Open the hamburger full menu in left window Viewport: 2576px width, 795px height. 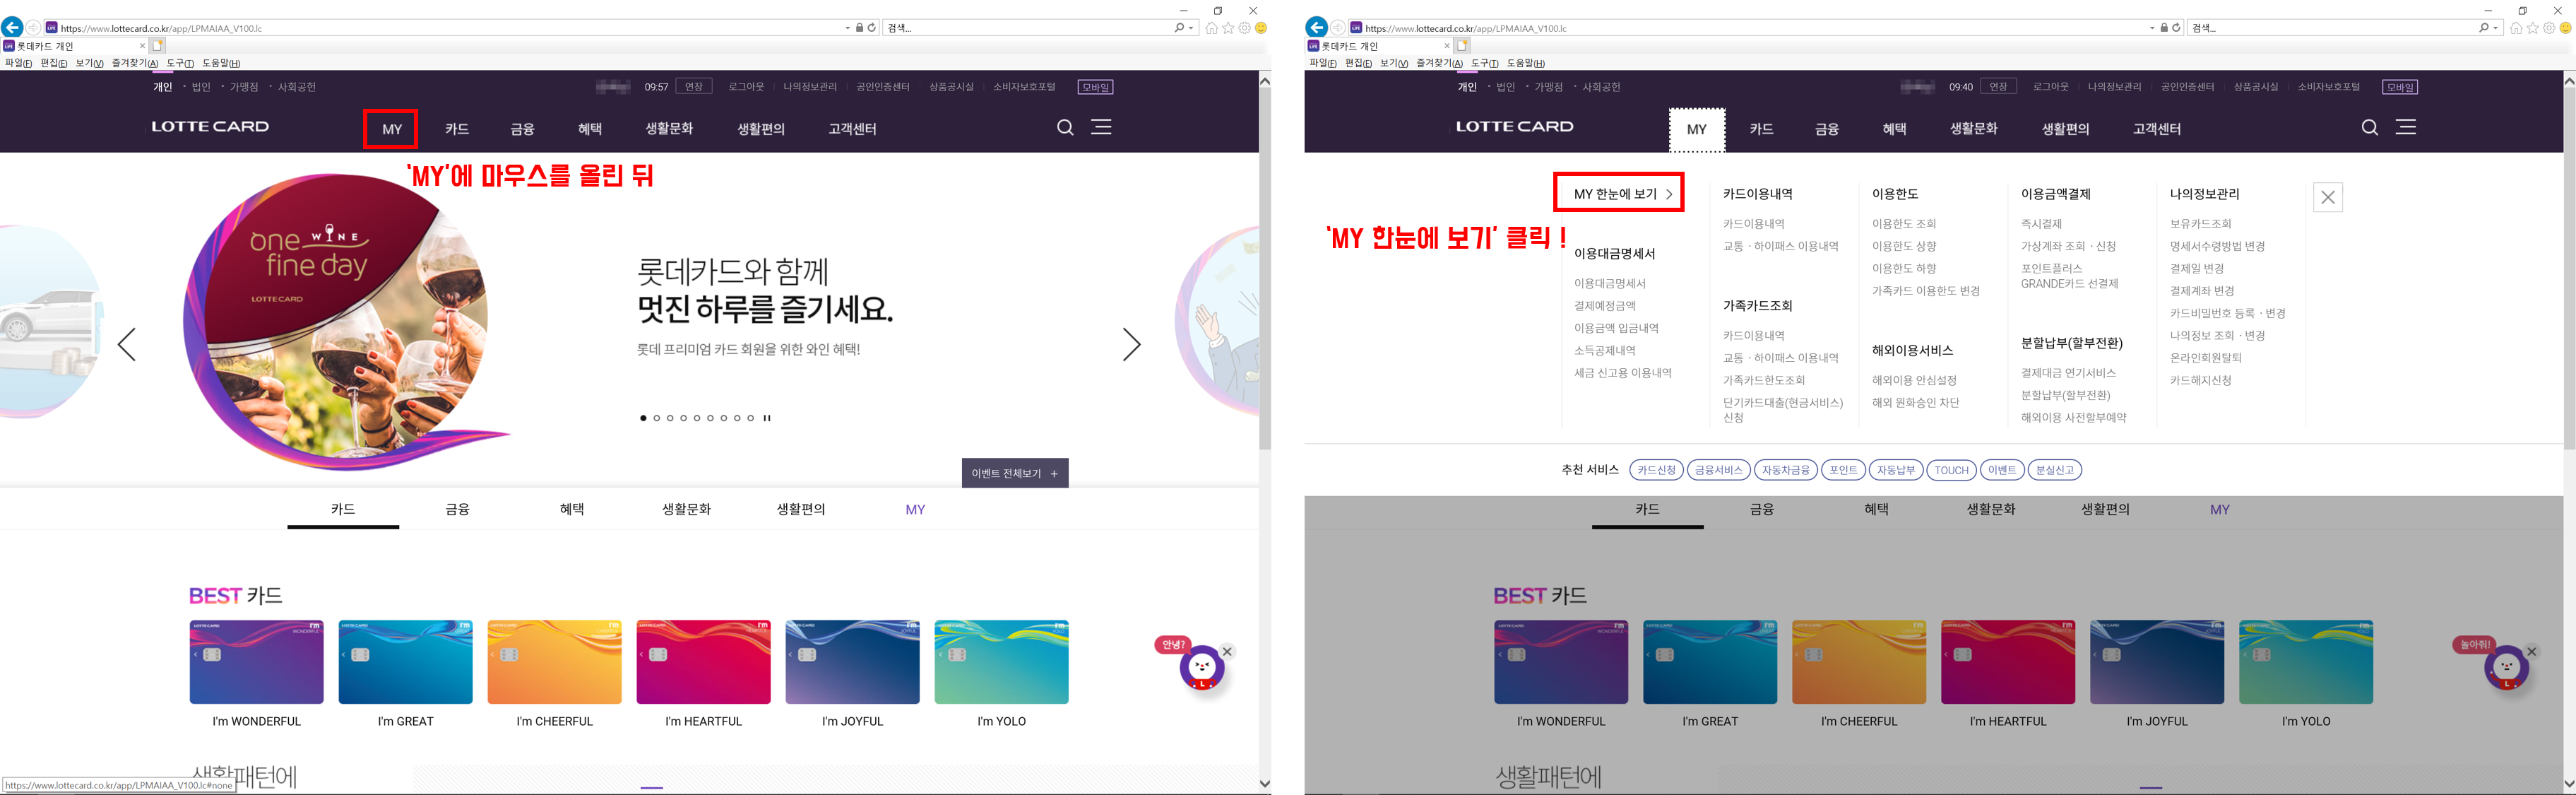[x=1101, y=127]
